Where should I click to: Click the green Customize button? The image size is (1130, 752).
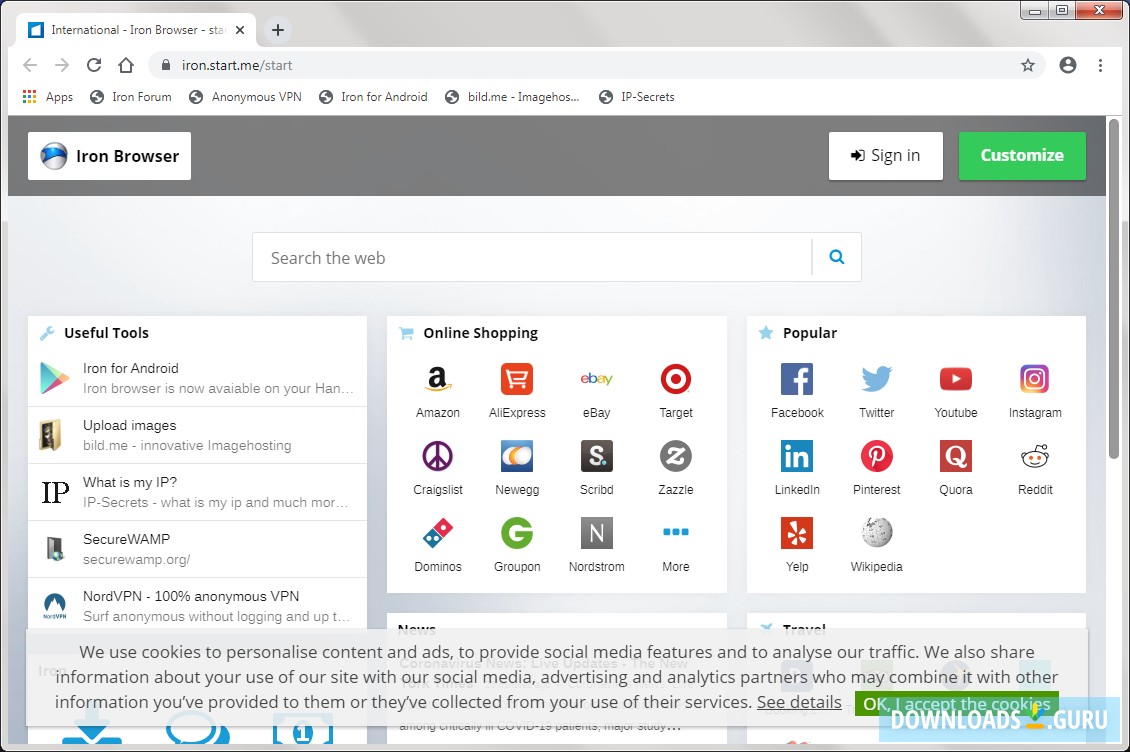pyautogui.click(x=1022, y=156)
